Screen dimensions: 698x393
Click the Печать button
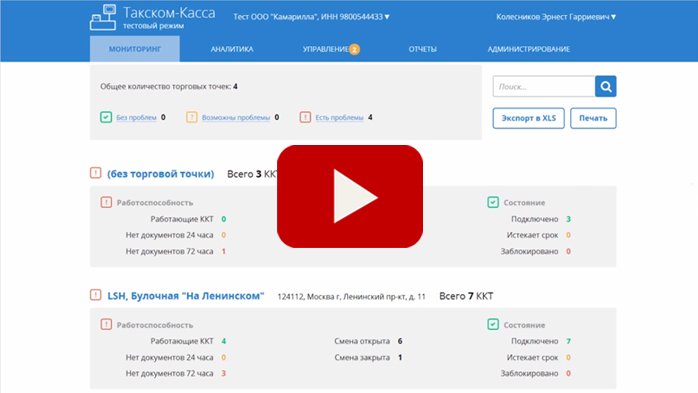click(593, 118)
